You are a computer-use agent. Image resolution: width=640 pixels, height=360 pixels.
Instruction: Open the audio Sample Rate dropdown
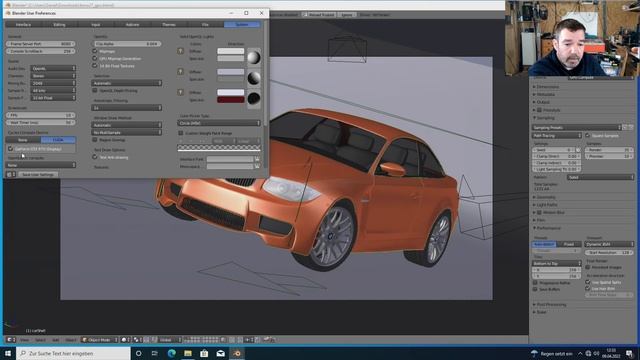[53, 90]
